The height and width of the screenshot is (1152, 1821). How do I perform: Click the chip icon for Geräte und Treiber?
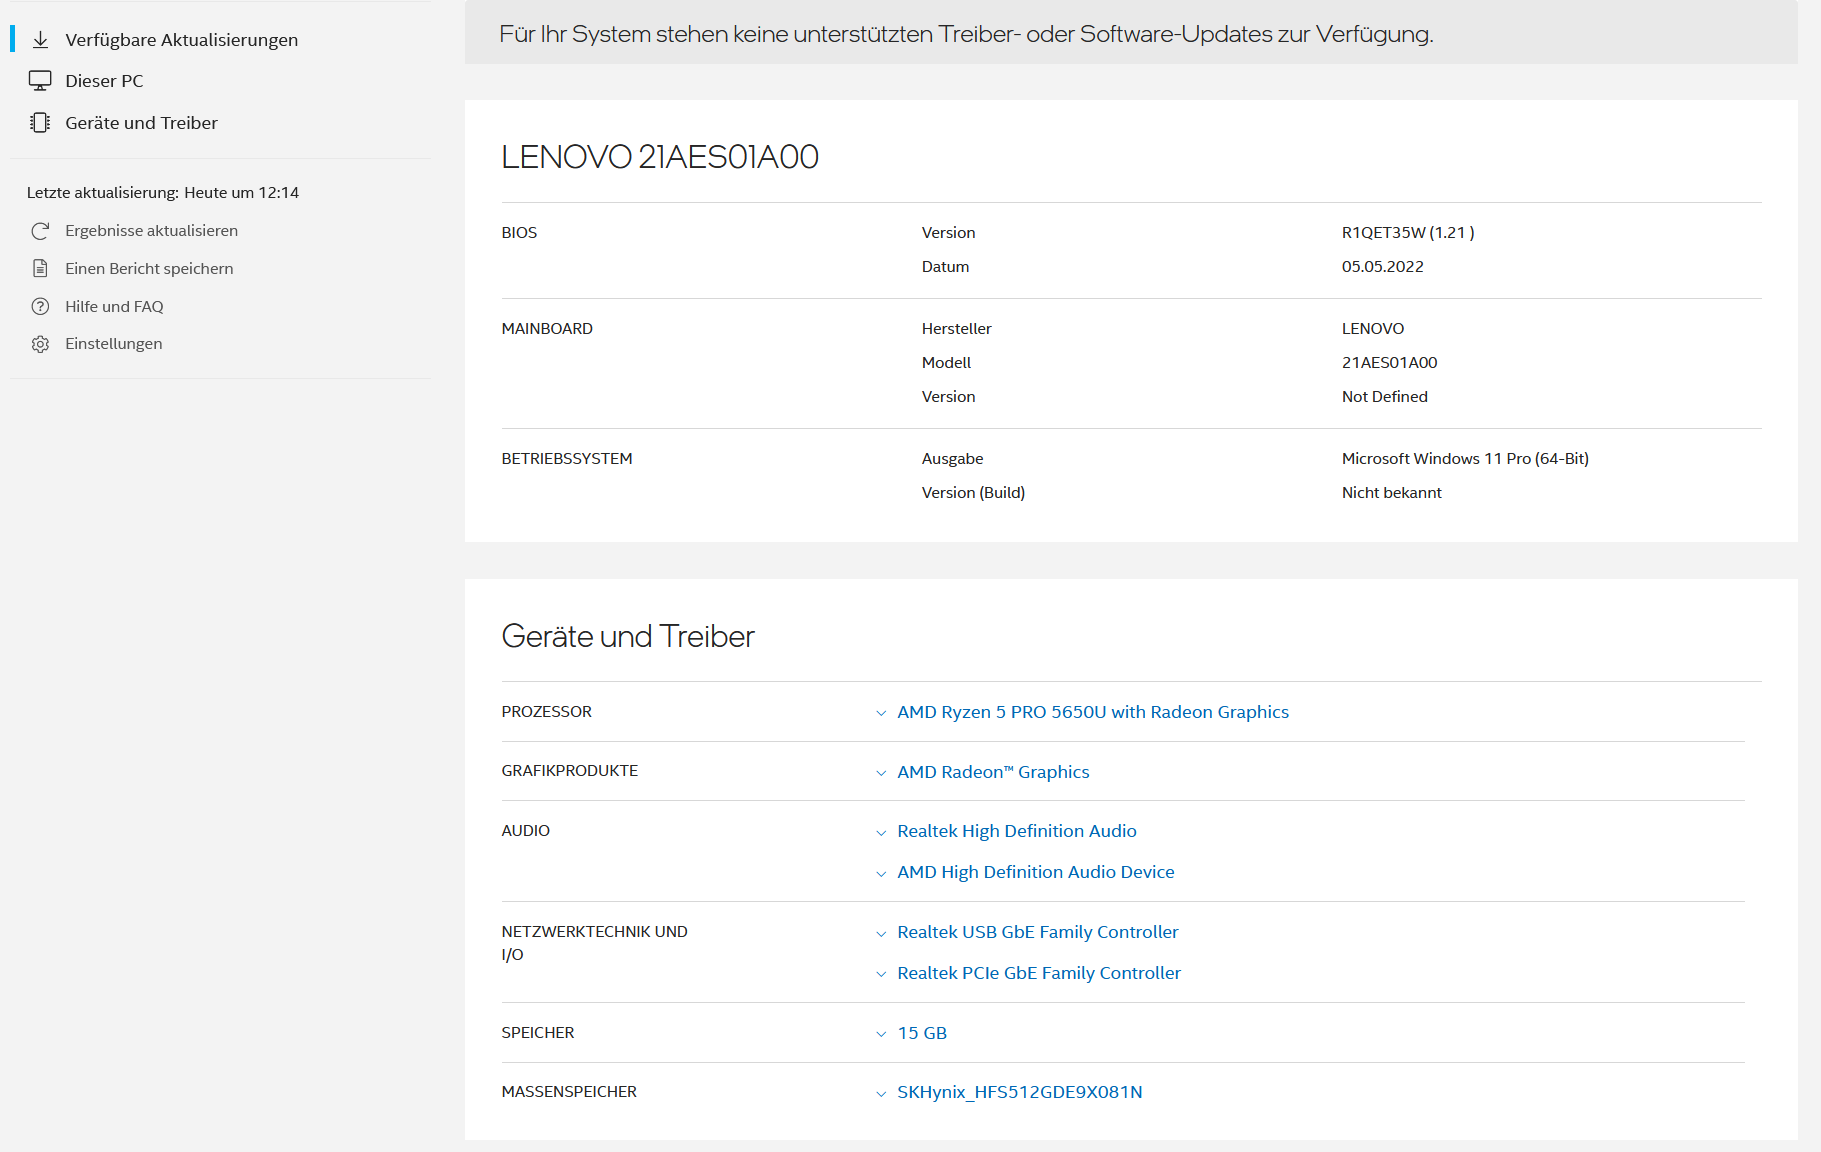pyautogui.click(x=40, y=123)
